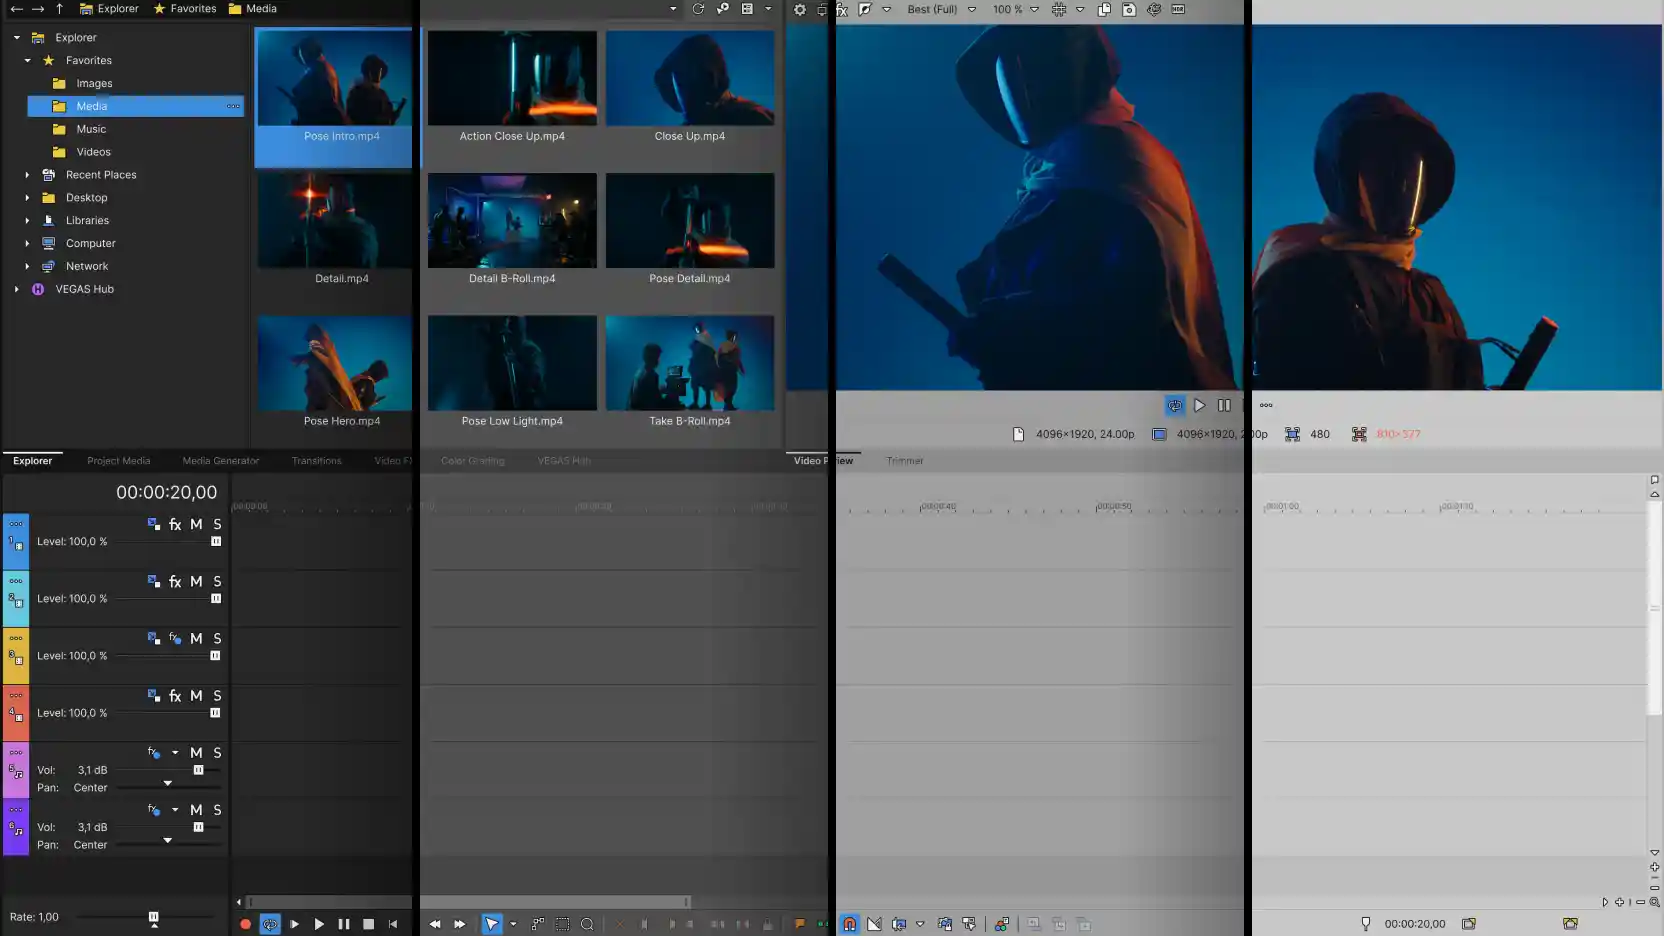Open Best (Full) preview quality dropdown

coord(942,9)
